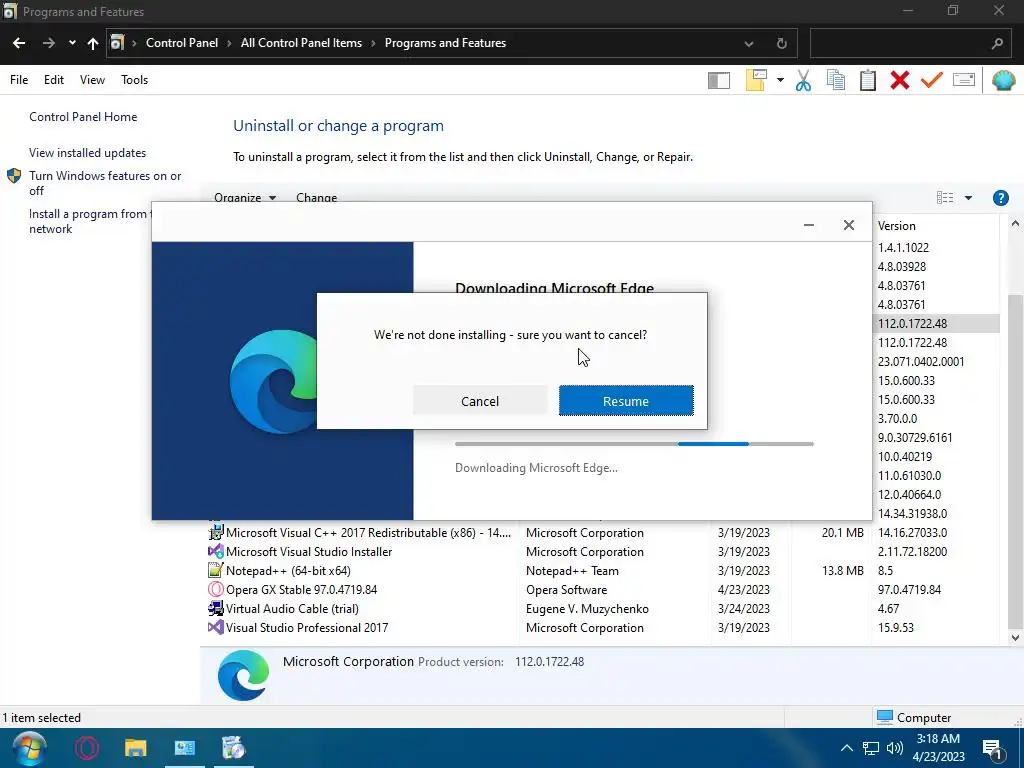Click the Control Panel breadcrumb
This screenshot has height=768, width=1024.
tap(182, 43)
